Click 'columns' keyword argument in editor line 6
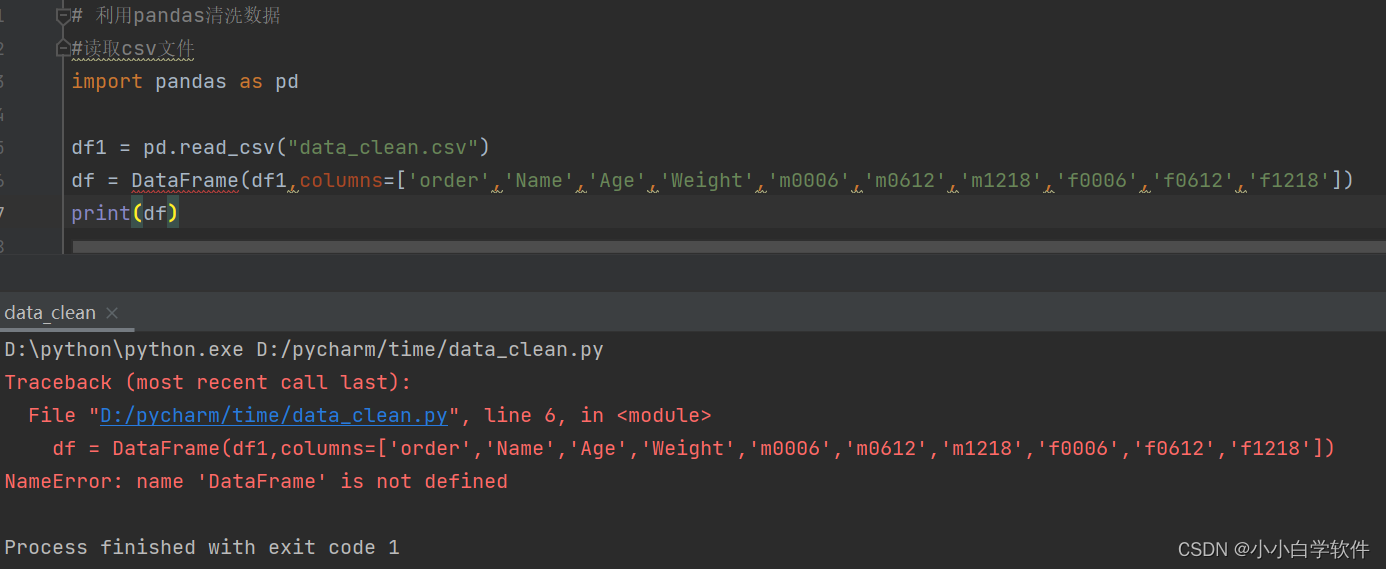 click(x=342, y=181)
